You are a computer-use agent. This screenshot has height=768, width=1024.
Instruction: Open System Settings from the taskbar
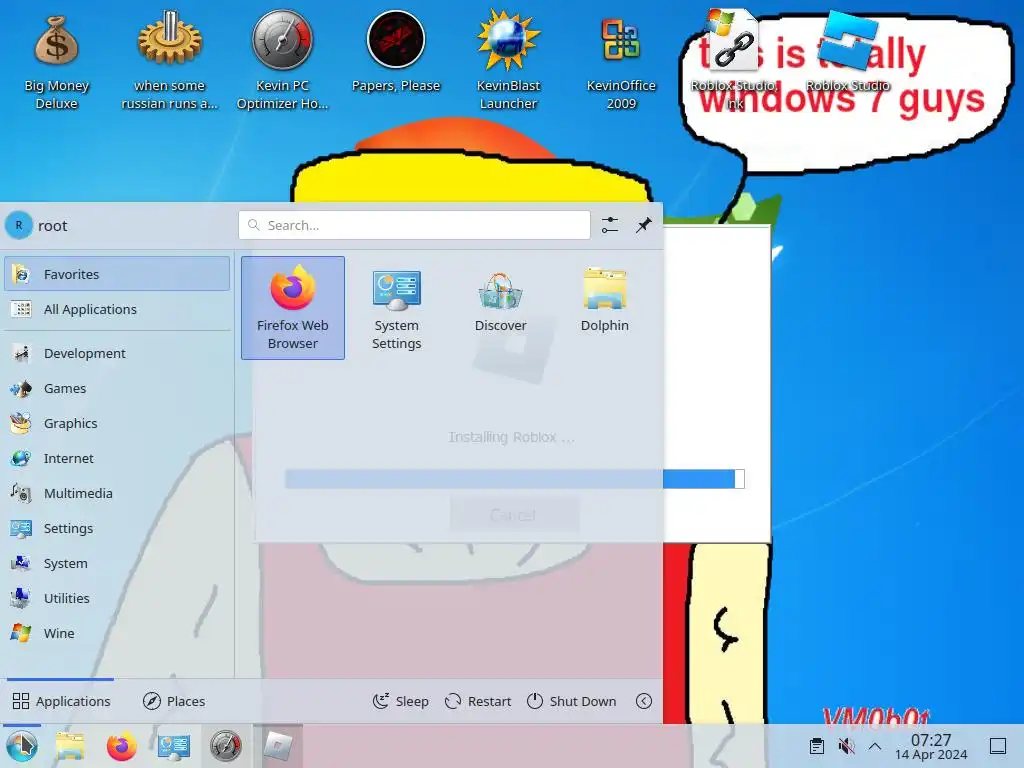[174, 746]
